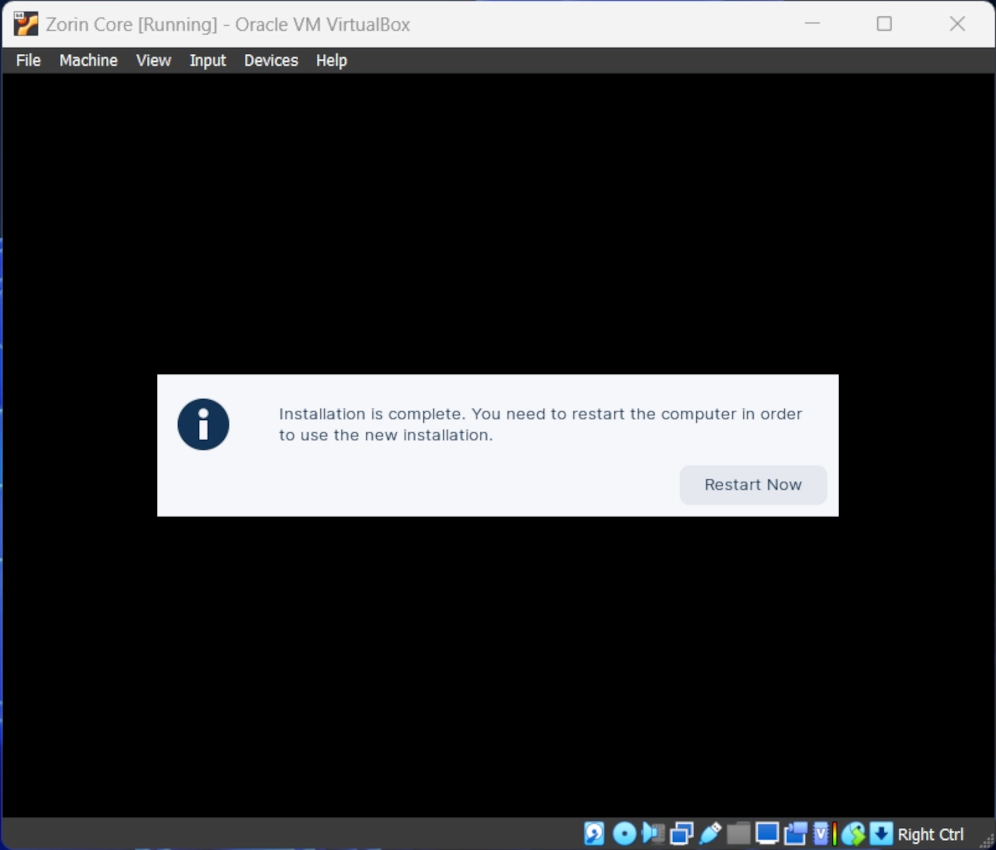This screenshot has height=850, width=996.
Task: Click the shared folders status icon
Action: pos(738,833)
